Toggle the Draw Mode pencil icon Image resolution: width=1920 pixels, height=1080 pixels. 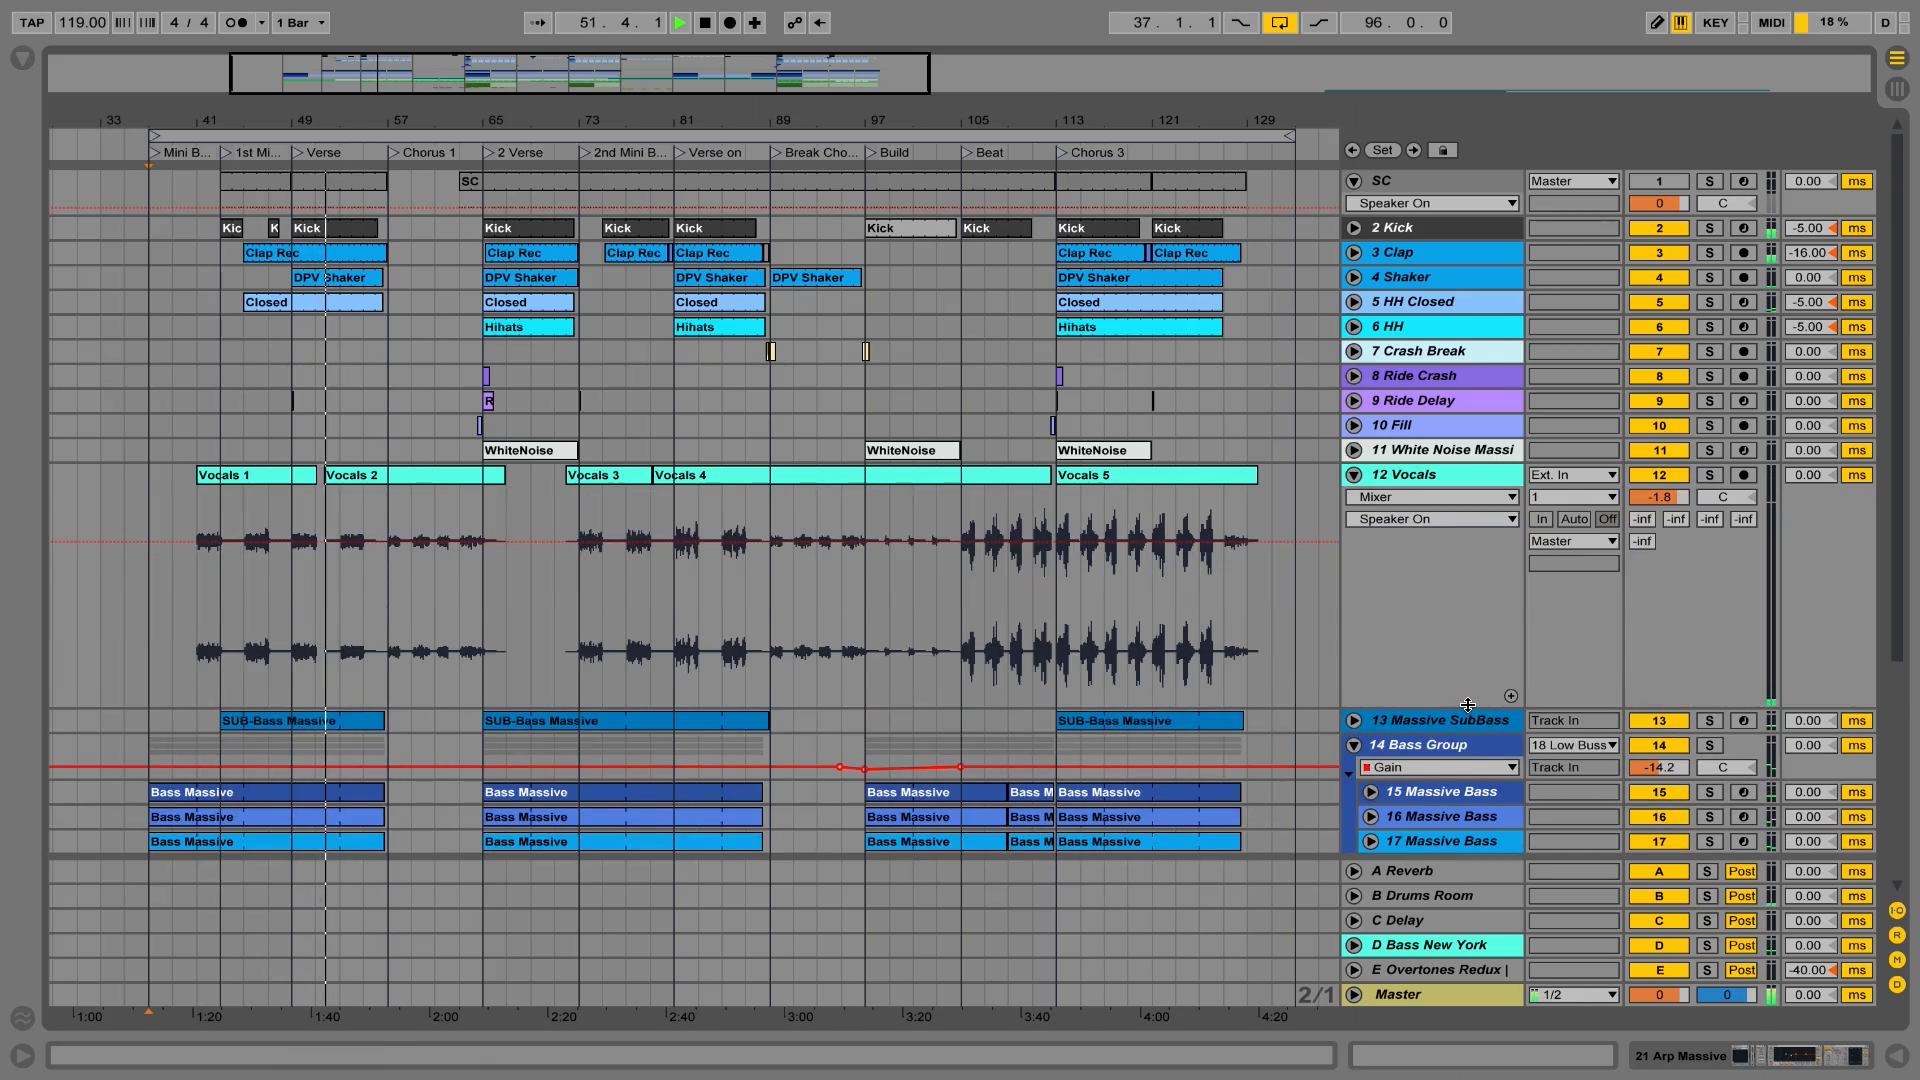[1657, 22]
